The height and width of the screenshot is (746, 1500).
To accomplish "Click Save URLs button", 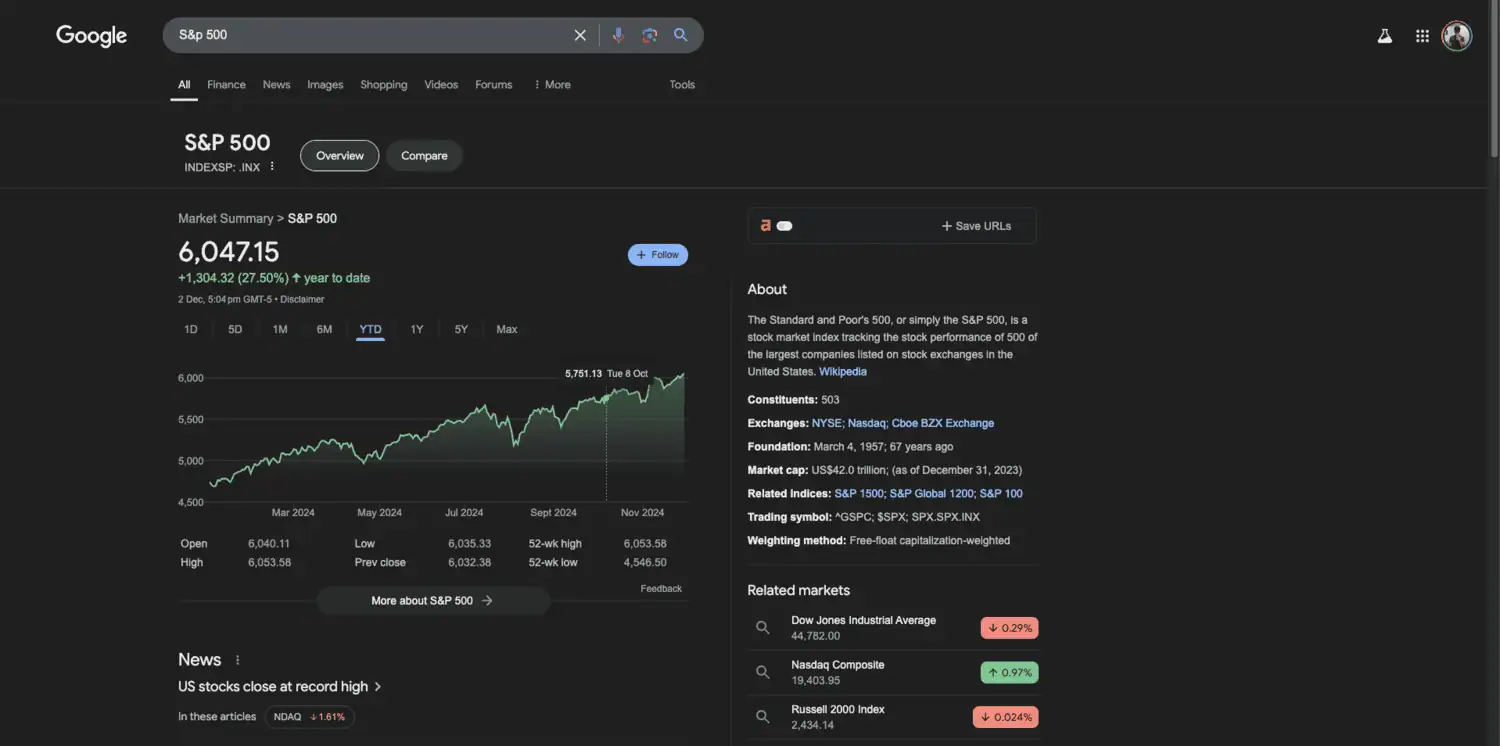I will [x=976, y=226].
